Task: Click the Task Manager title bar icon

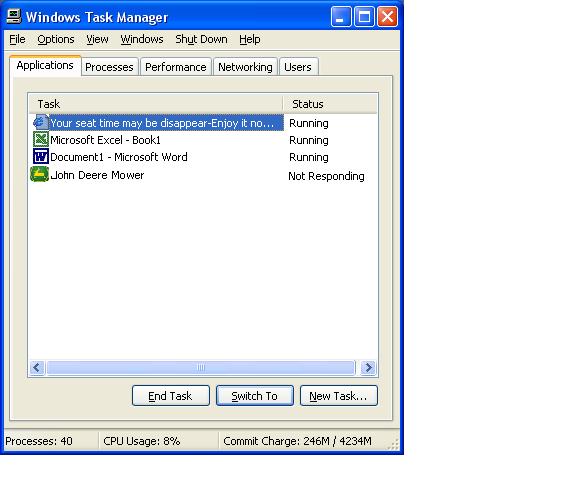Action: (14, 16)
